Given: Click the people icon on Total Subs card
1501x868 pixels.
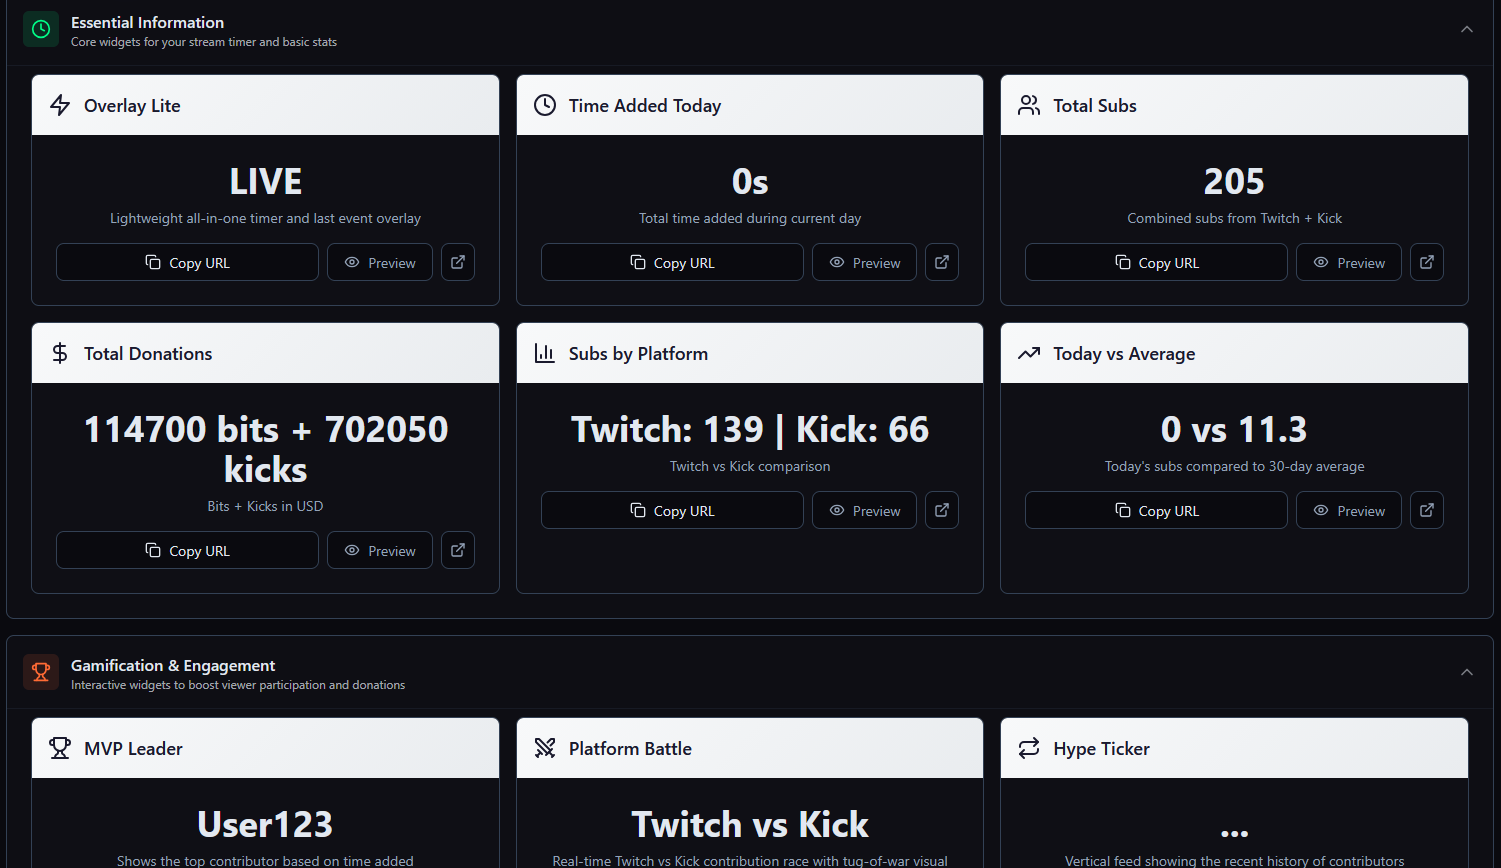Looking at the screenshot, I should point(1029,105).
